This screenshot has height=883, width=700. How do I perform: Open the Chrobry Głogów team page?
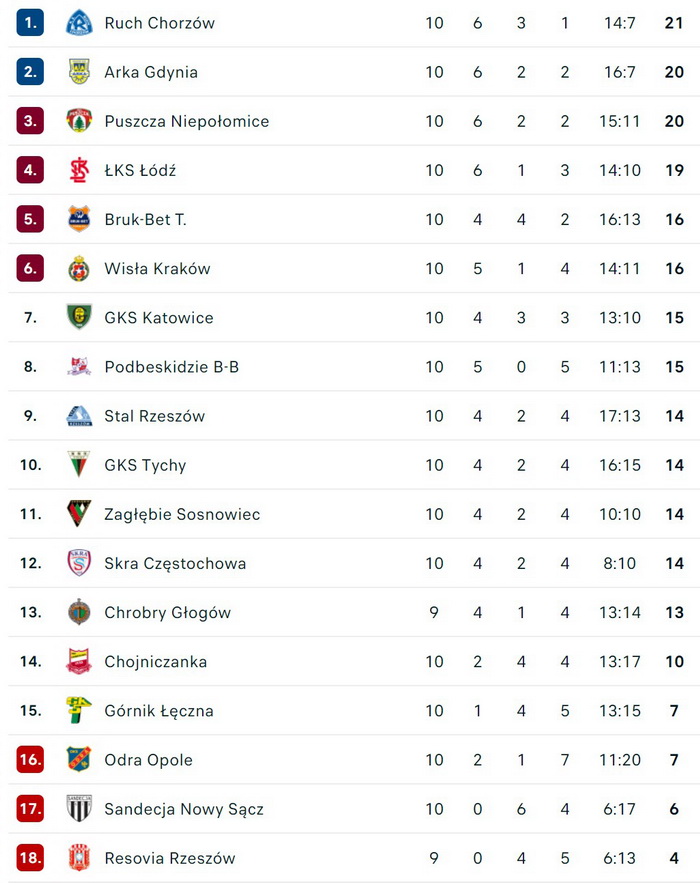[x=167, y=612]
